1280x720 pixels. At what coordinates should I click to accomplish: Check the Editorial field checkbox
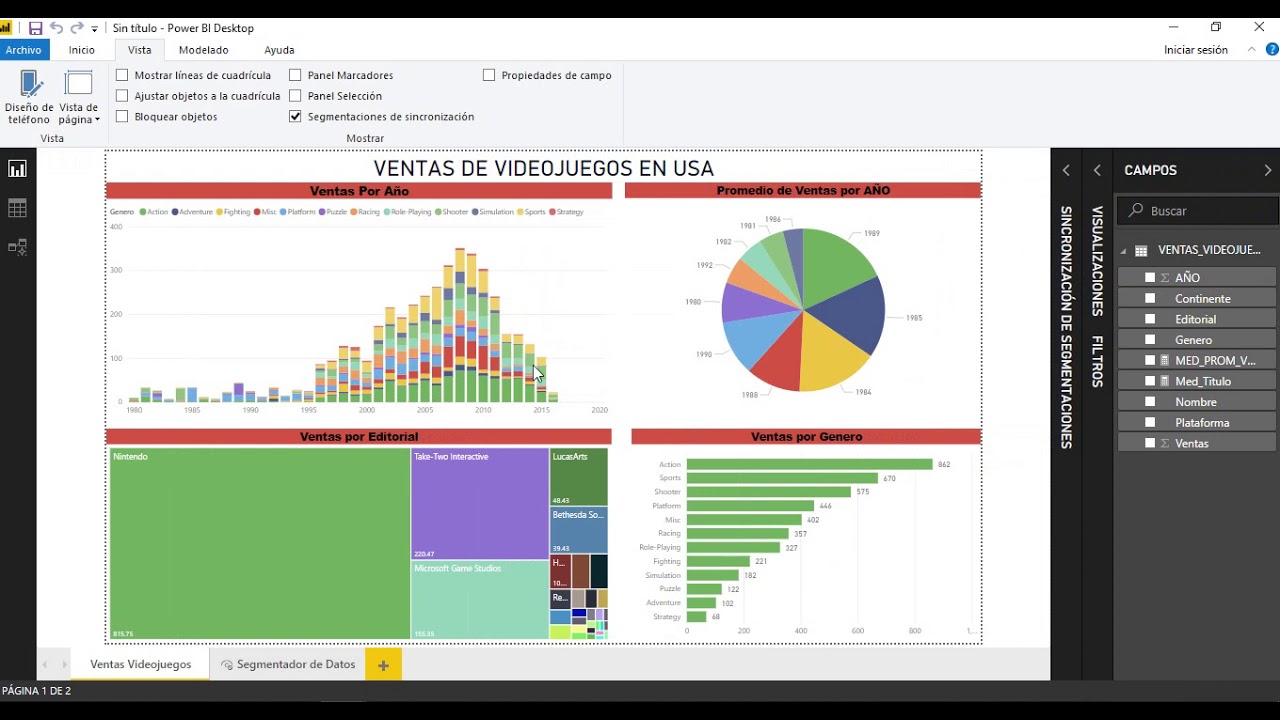[1150, 319]
